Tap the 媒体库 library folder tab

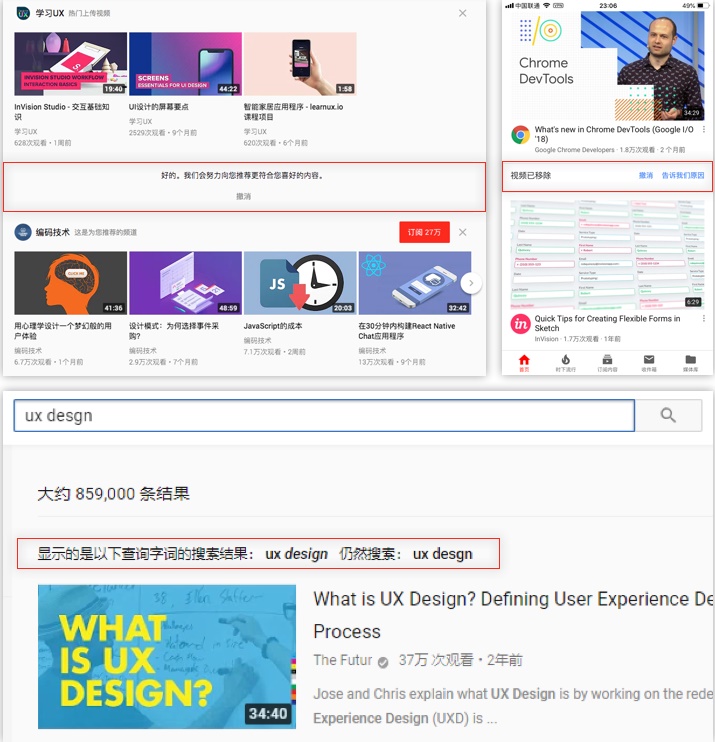(690, 363)
